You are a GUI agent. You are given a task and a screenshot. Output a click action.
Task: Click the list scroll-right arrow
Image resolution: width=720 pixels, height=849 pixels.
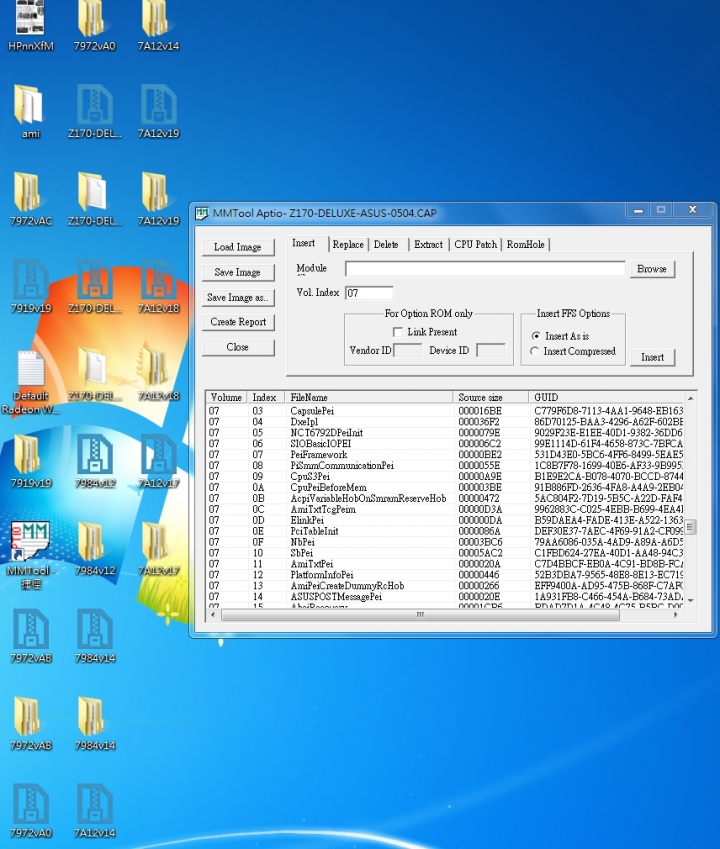(x=675, y=615)
